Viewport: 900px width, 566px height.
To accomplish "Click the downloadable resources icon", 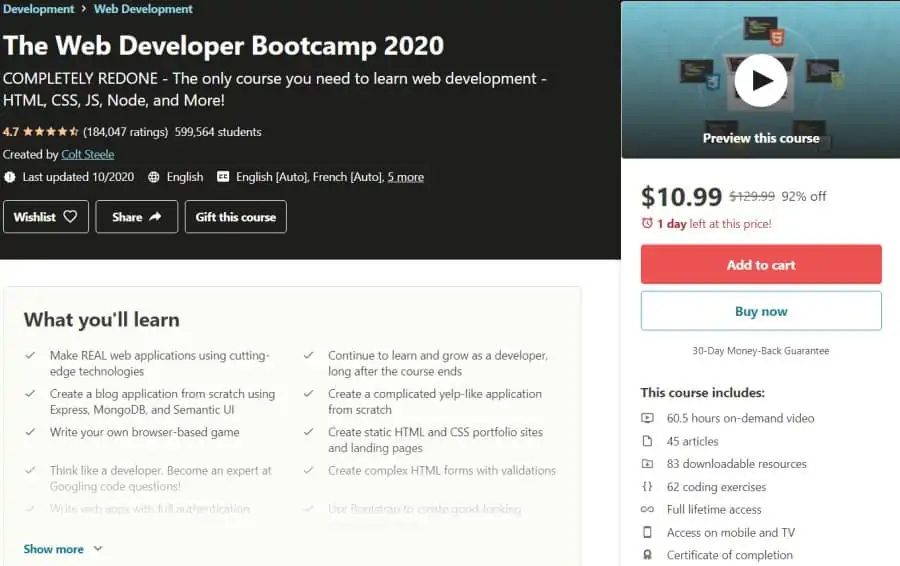I will 647,464.
